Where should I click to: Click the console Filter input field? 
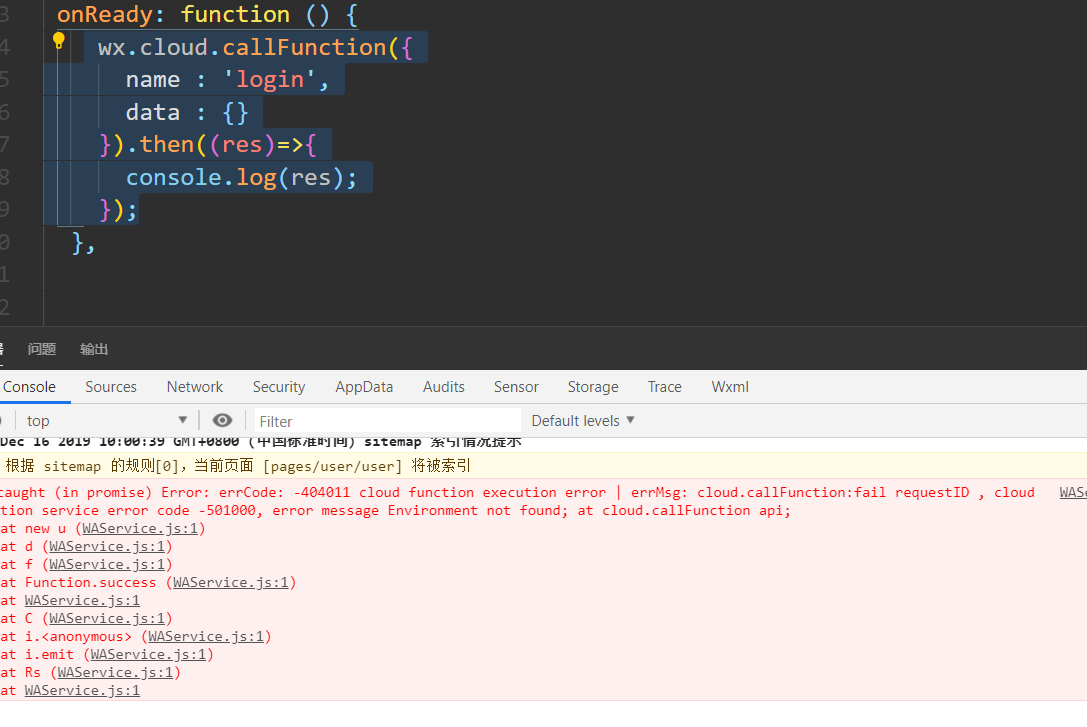tap(388, 421)
